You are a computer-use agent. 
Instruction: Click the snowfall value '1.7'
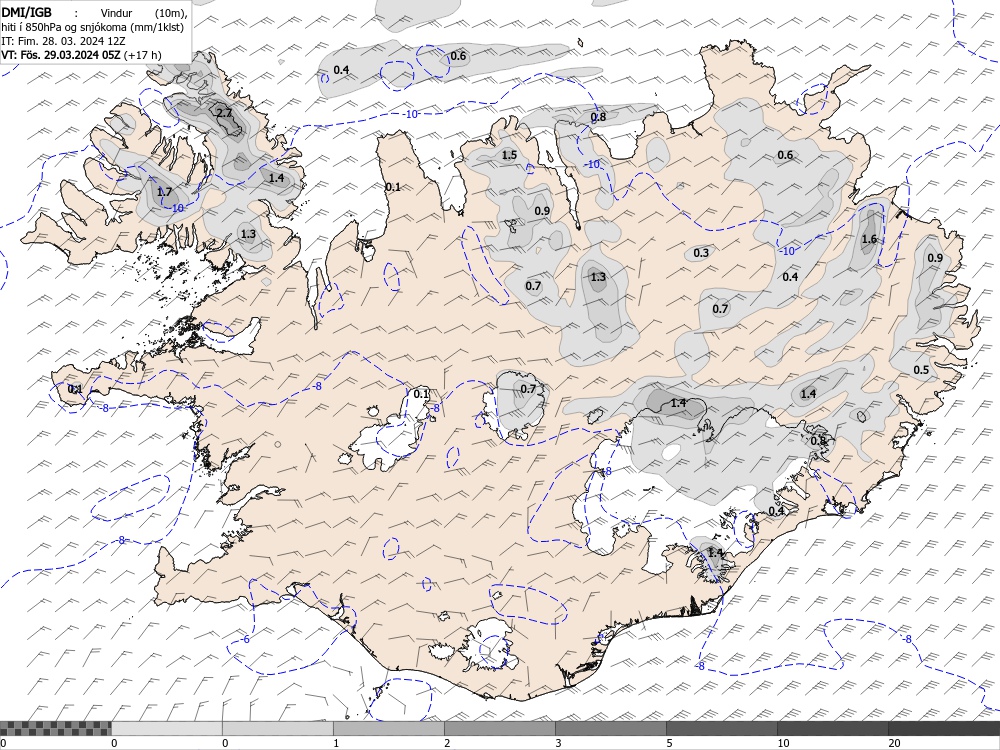164,192
